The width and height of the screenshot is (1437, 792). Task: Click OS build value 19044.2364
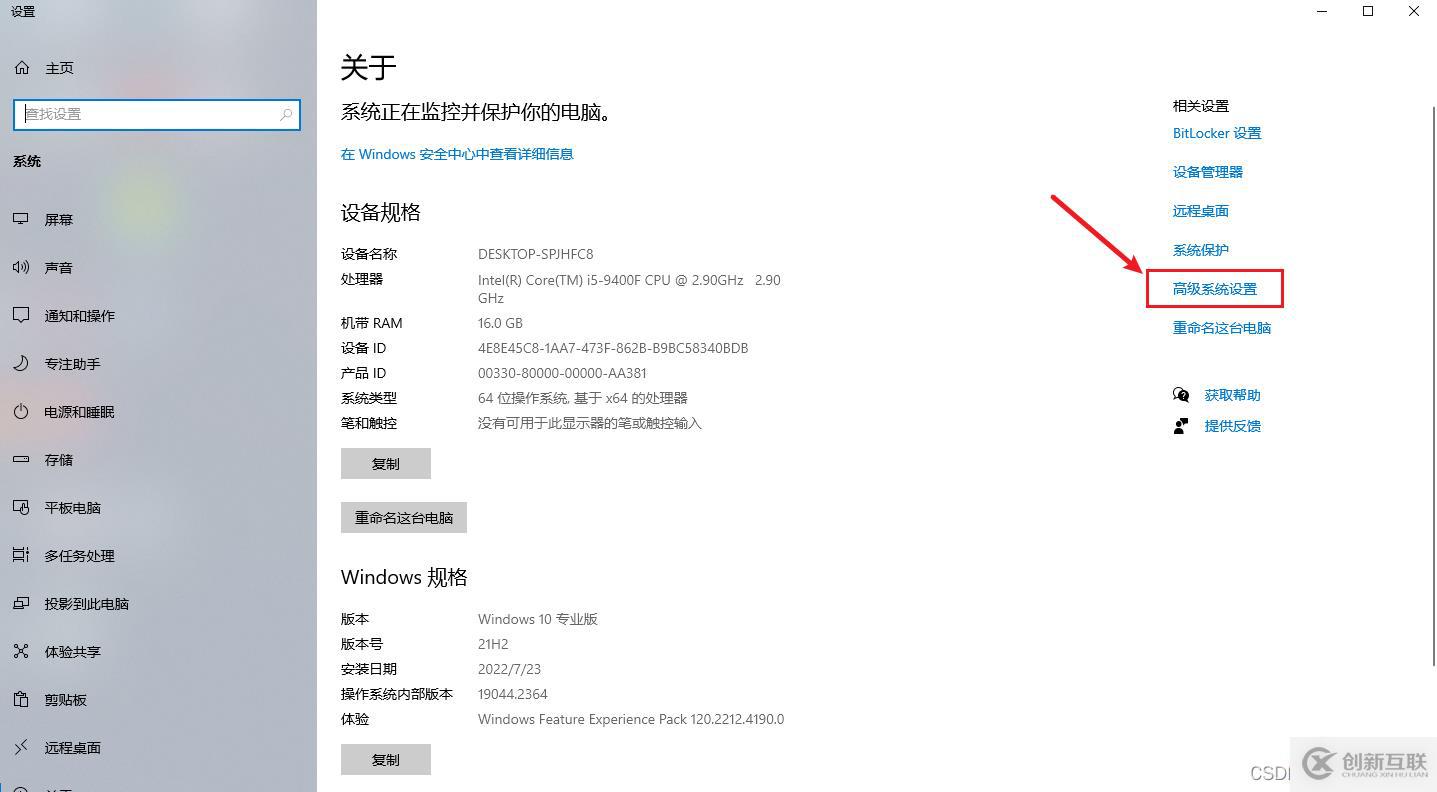[x=513, y=694]
